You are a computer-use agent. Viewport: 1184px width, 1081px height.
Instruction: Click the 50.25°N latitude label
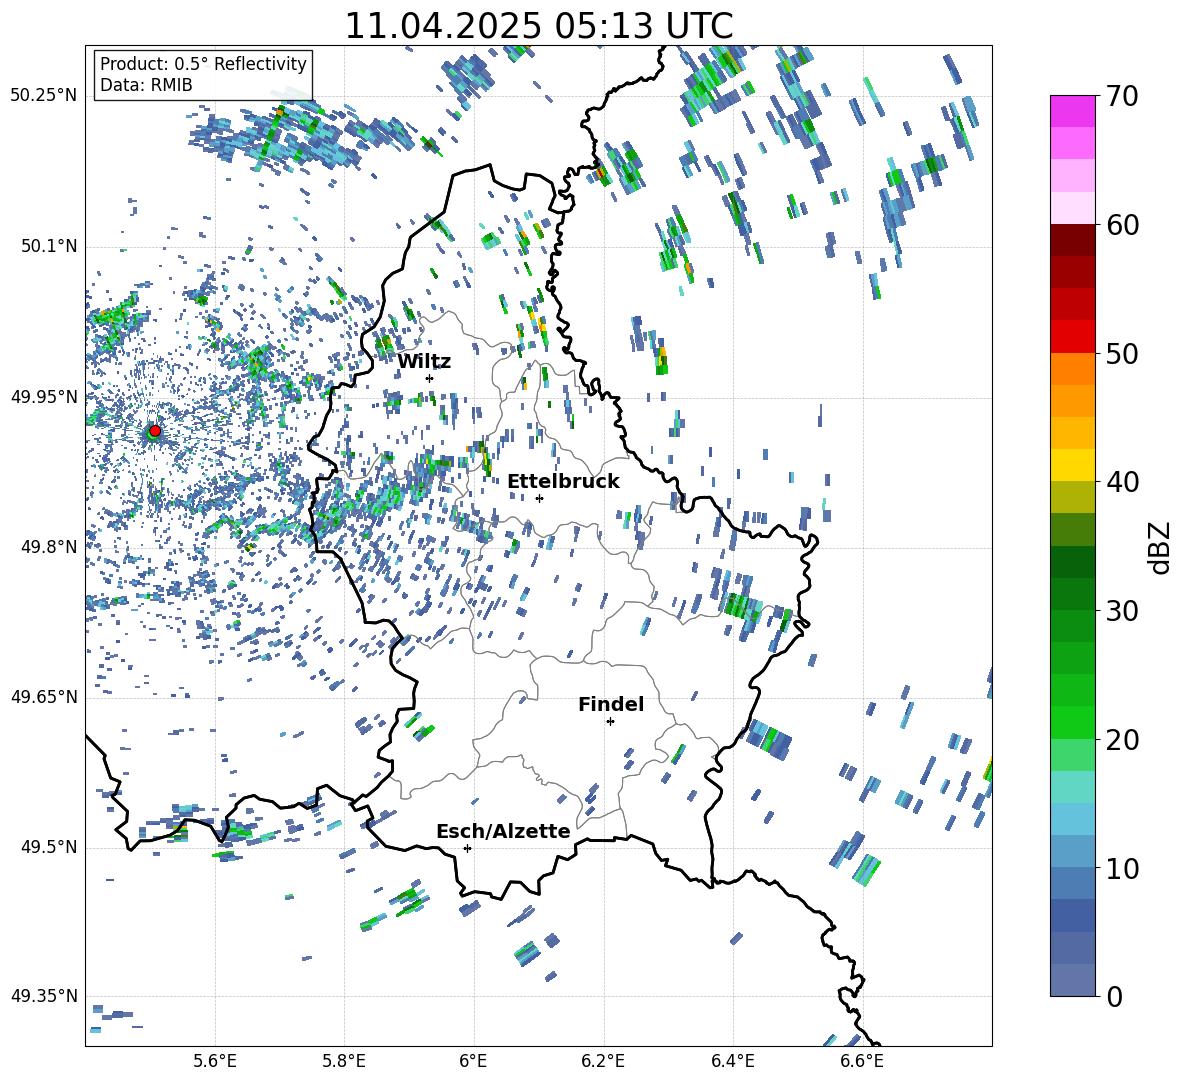44,96
